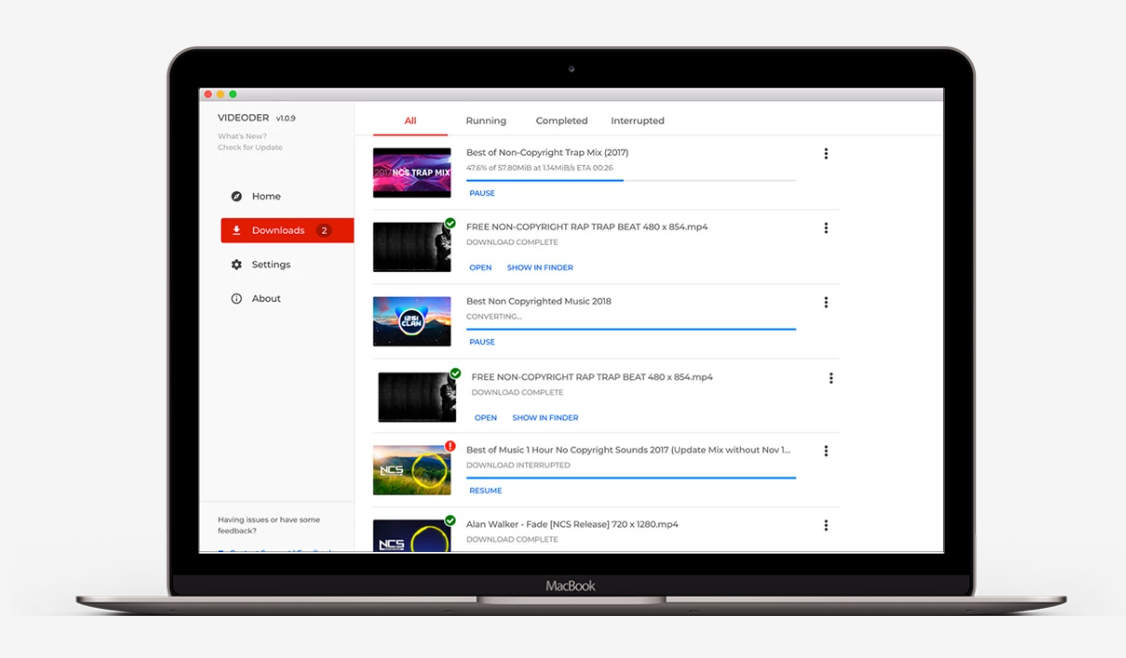
Task: Click title 'Best of Non-Copyright Trap Mix (2017)'
Action: point(547,152)
